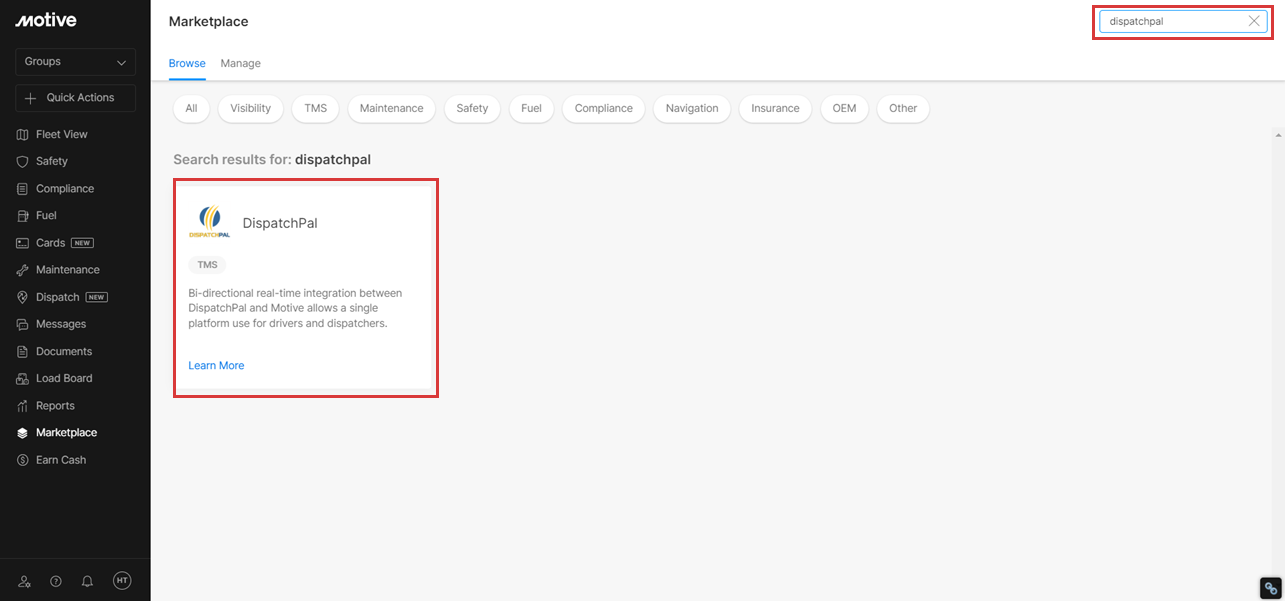Click the Safety shield icon
1285x601 pixels.
tap(23, 161)
